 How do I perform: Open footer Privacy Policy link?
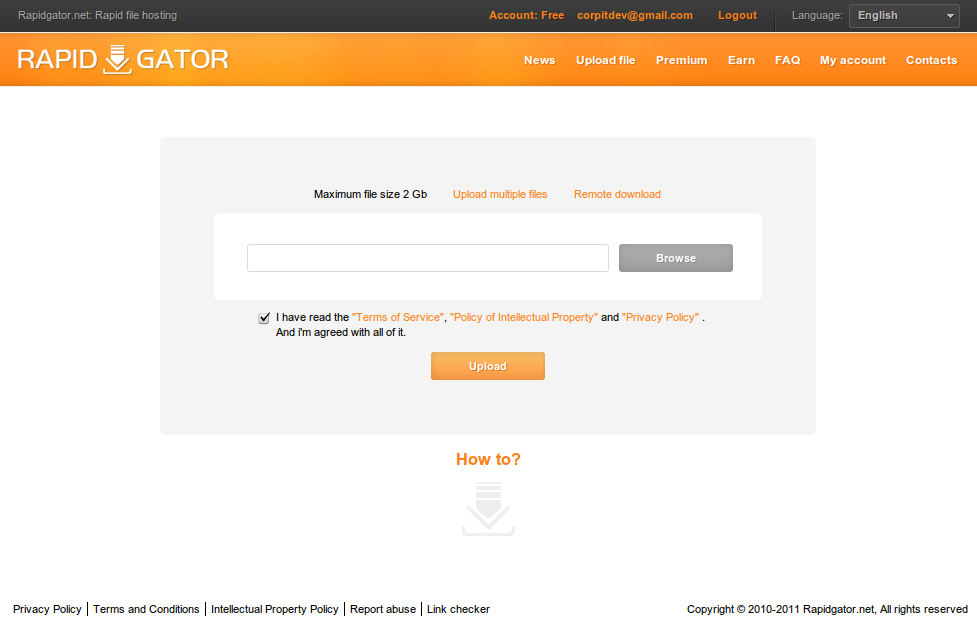[47, 609]
